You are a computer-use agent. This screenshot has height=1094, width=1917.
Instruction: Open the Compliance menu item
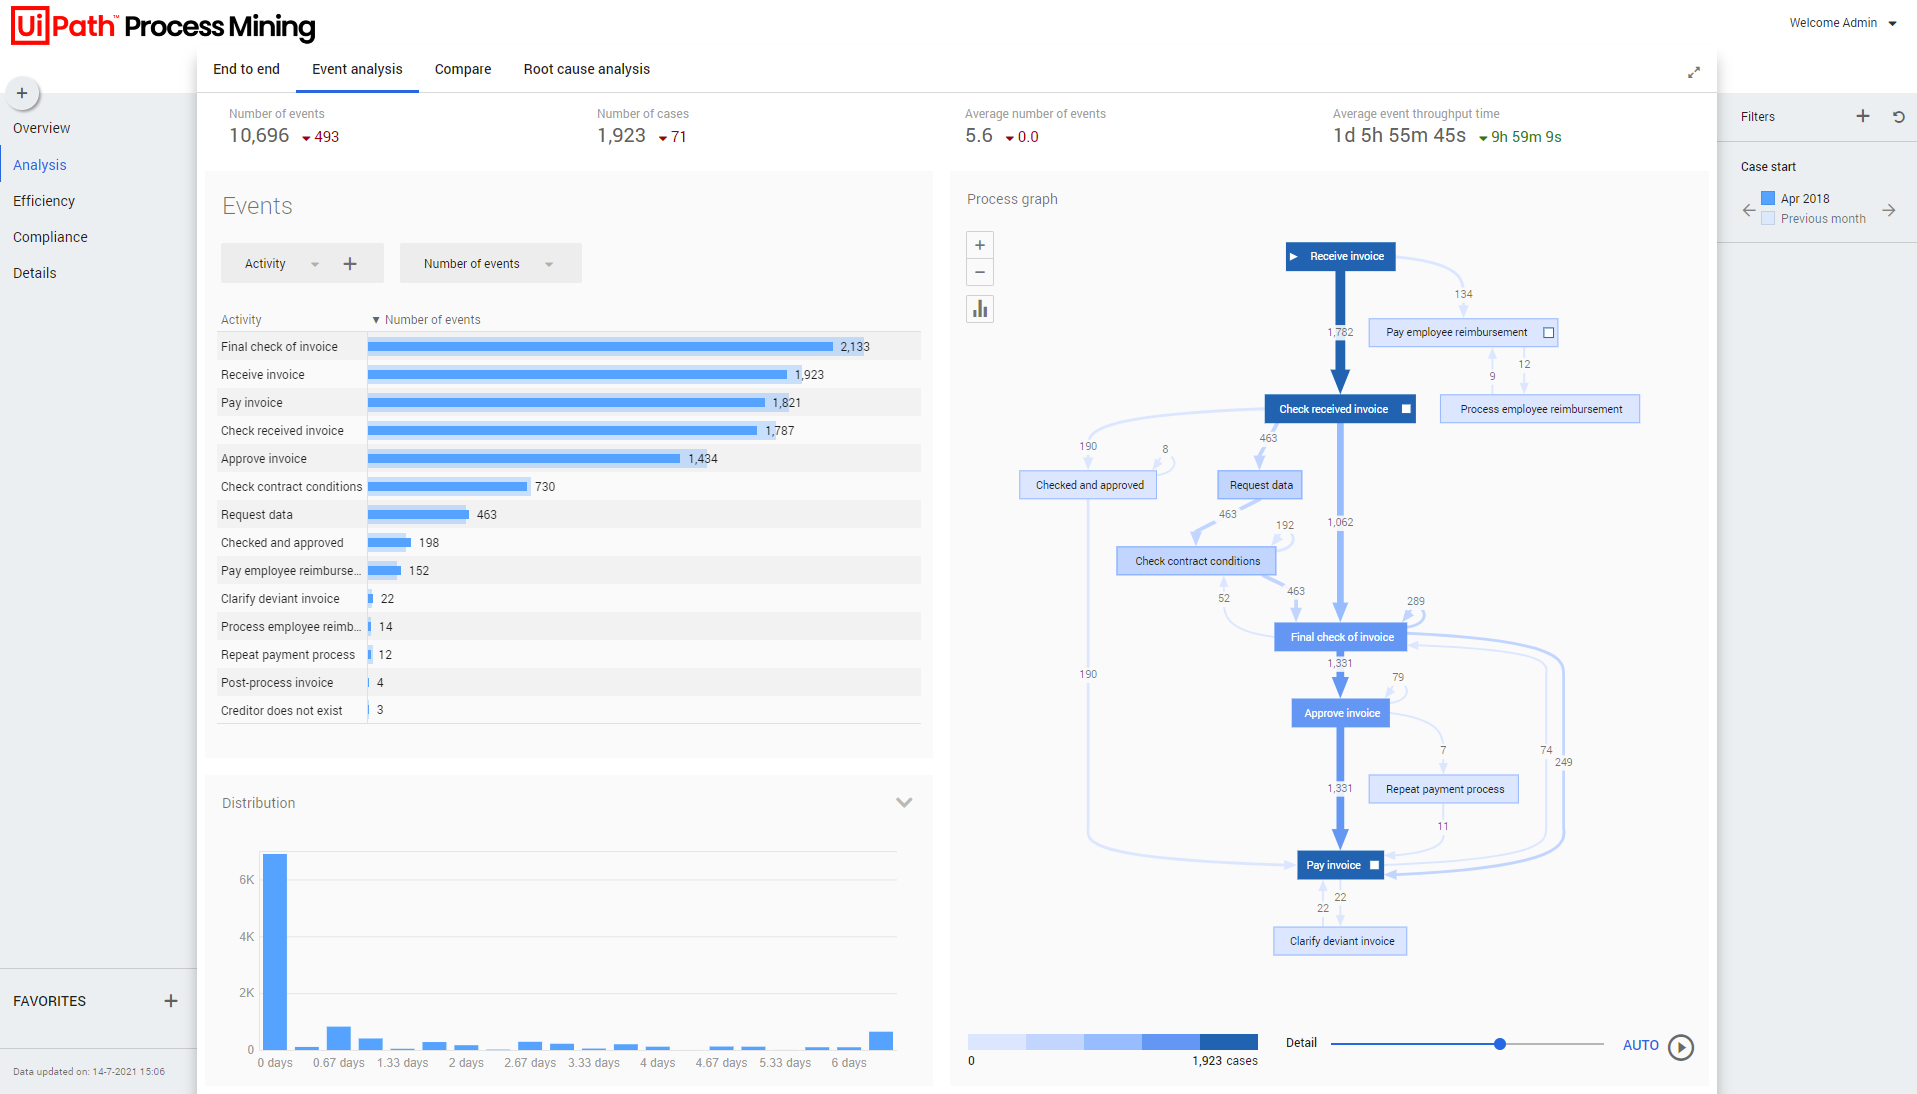click(50, 237)
